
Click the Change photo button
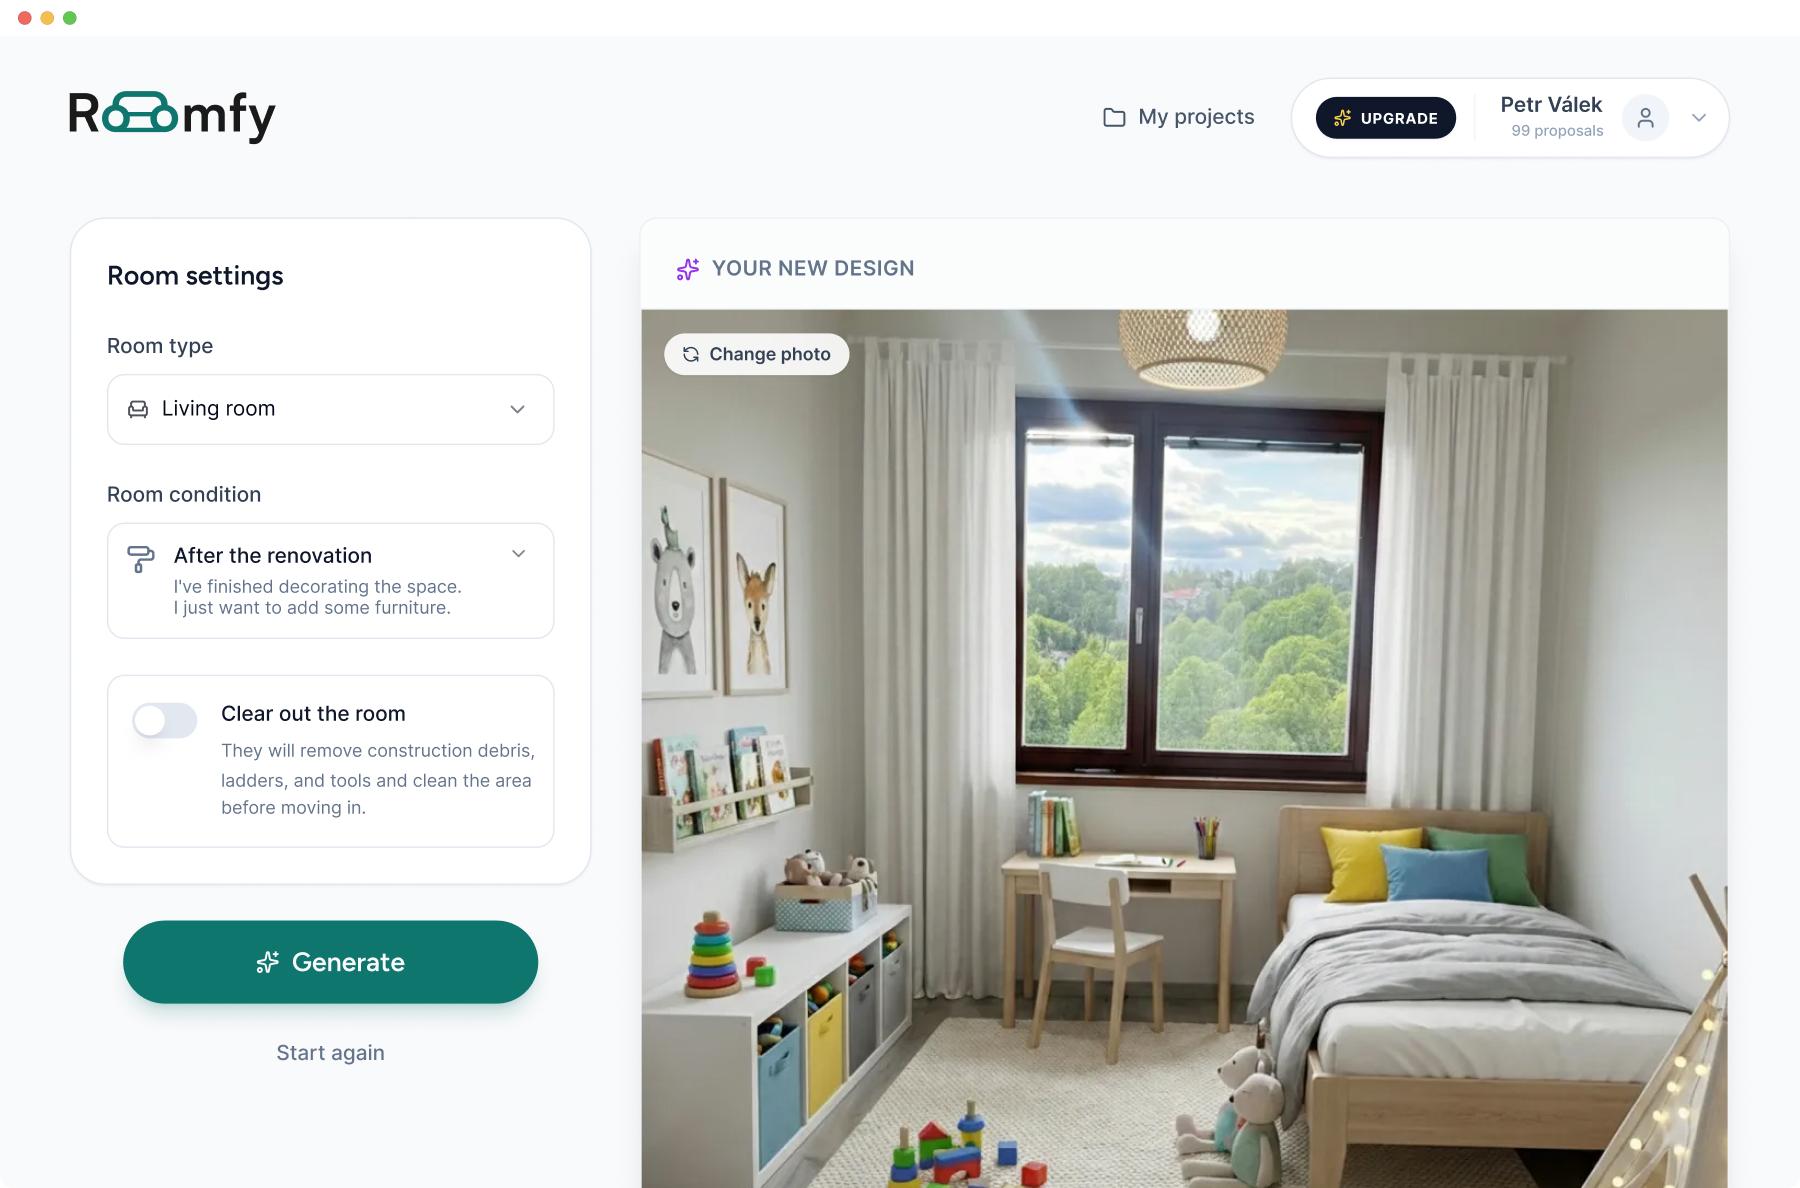coord(756,354)
